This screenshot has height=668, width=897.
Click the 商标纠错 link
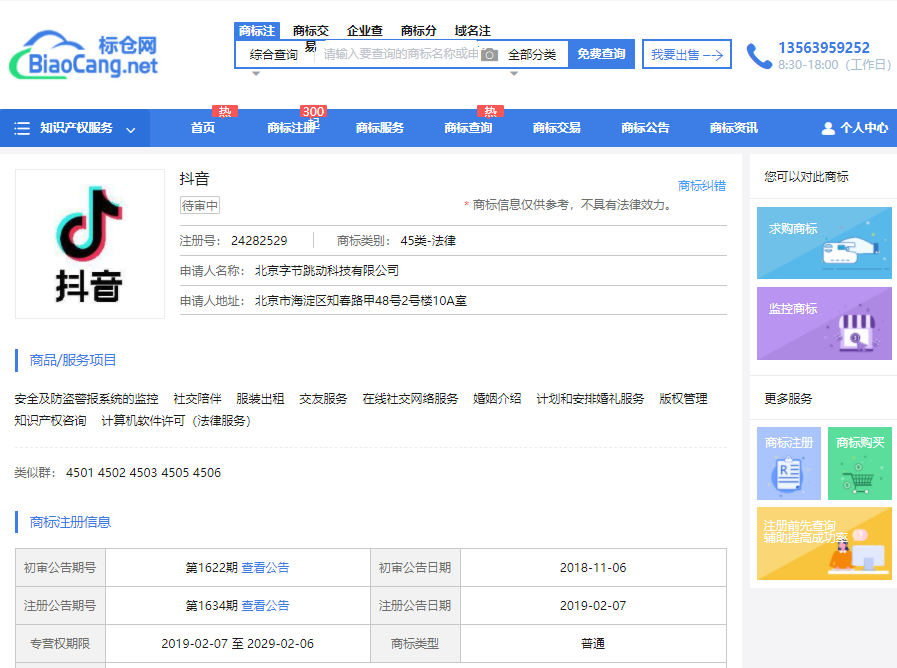pos(701,186)
